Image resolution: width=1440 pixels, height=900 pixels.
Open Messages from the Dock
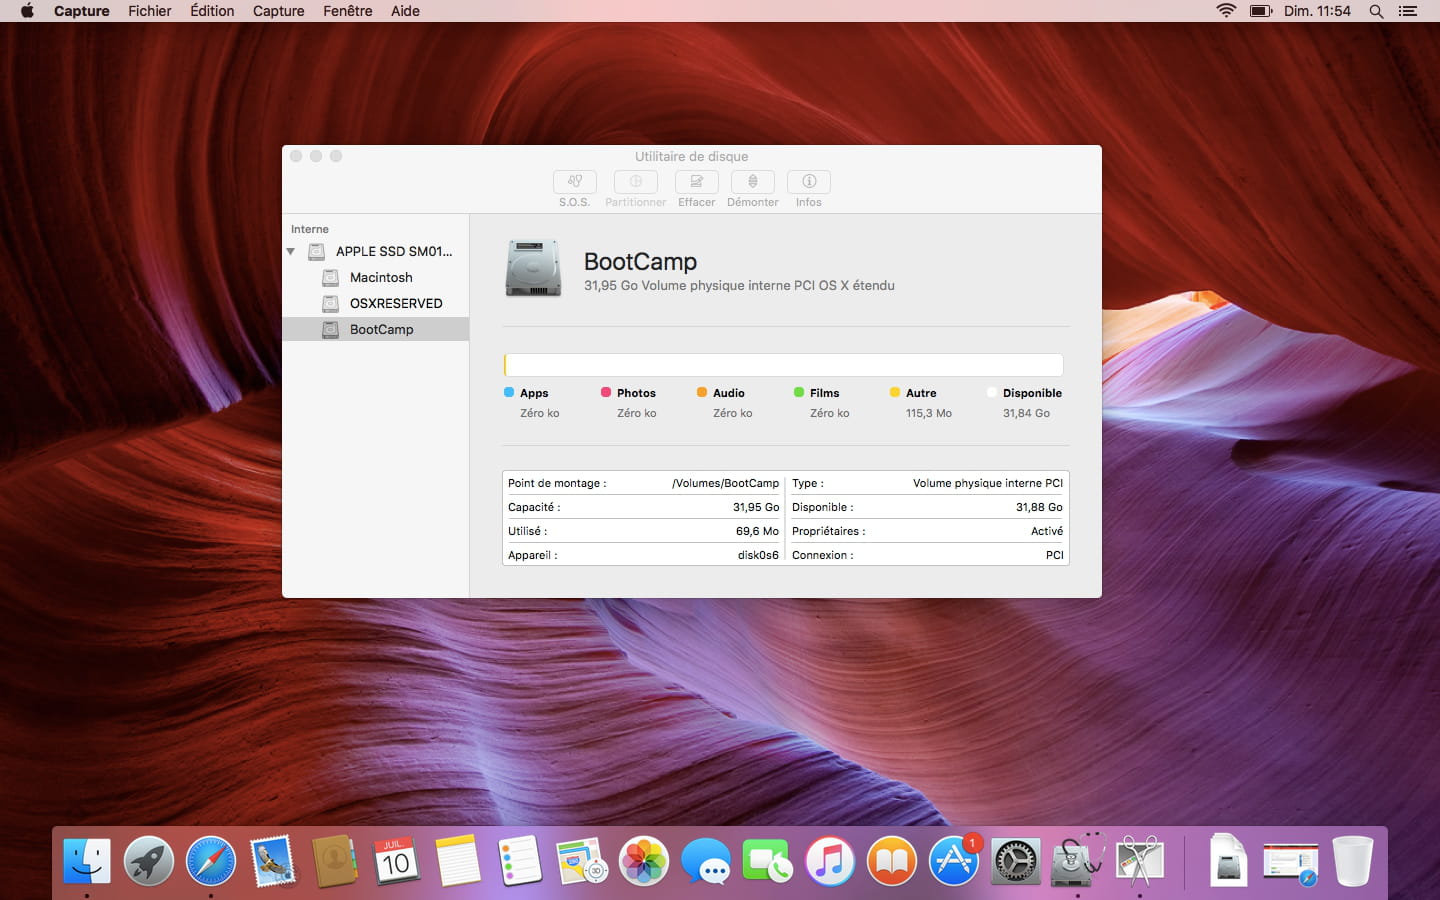click(x=706, y=861)
